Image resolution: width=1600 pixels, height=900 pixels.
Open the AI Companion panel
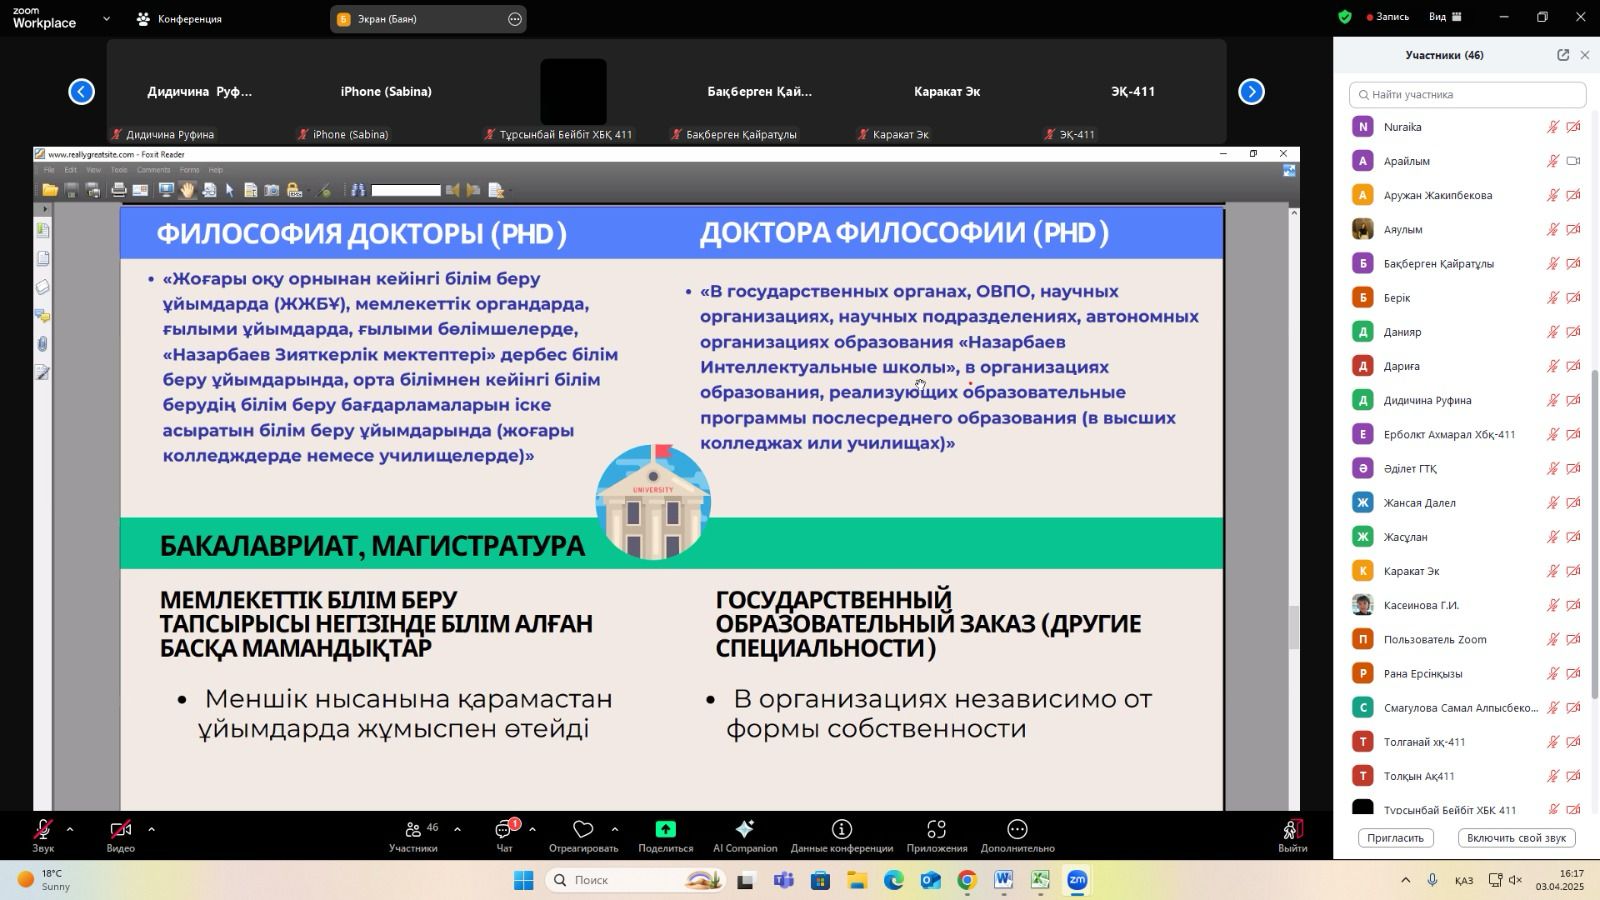[744, 830]
